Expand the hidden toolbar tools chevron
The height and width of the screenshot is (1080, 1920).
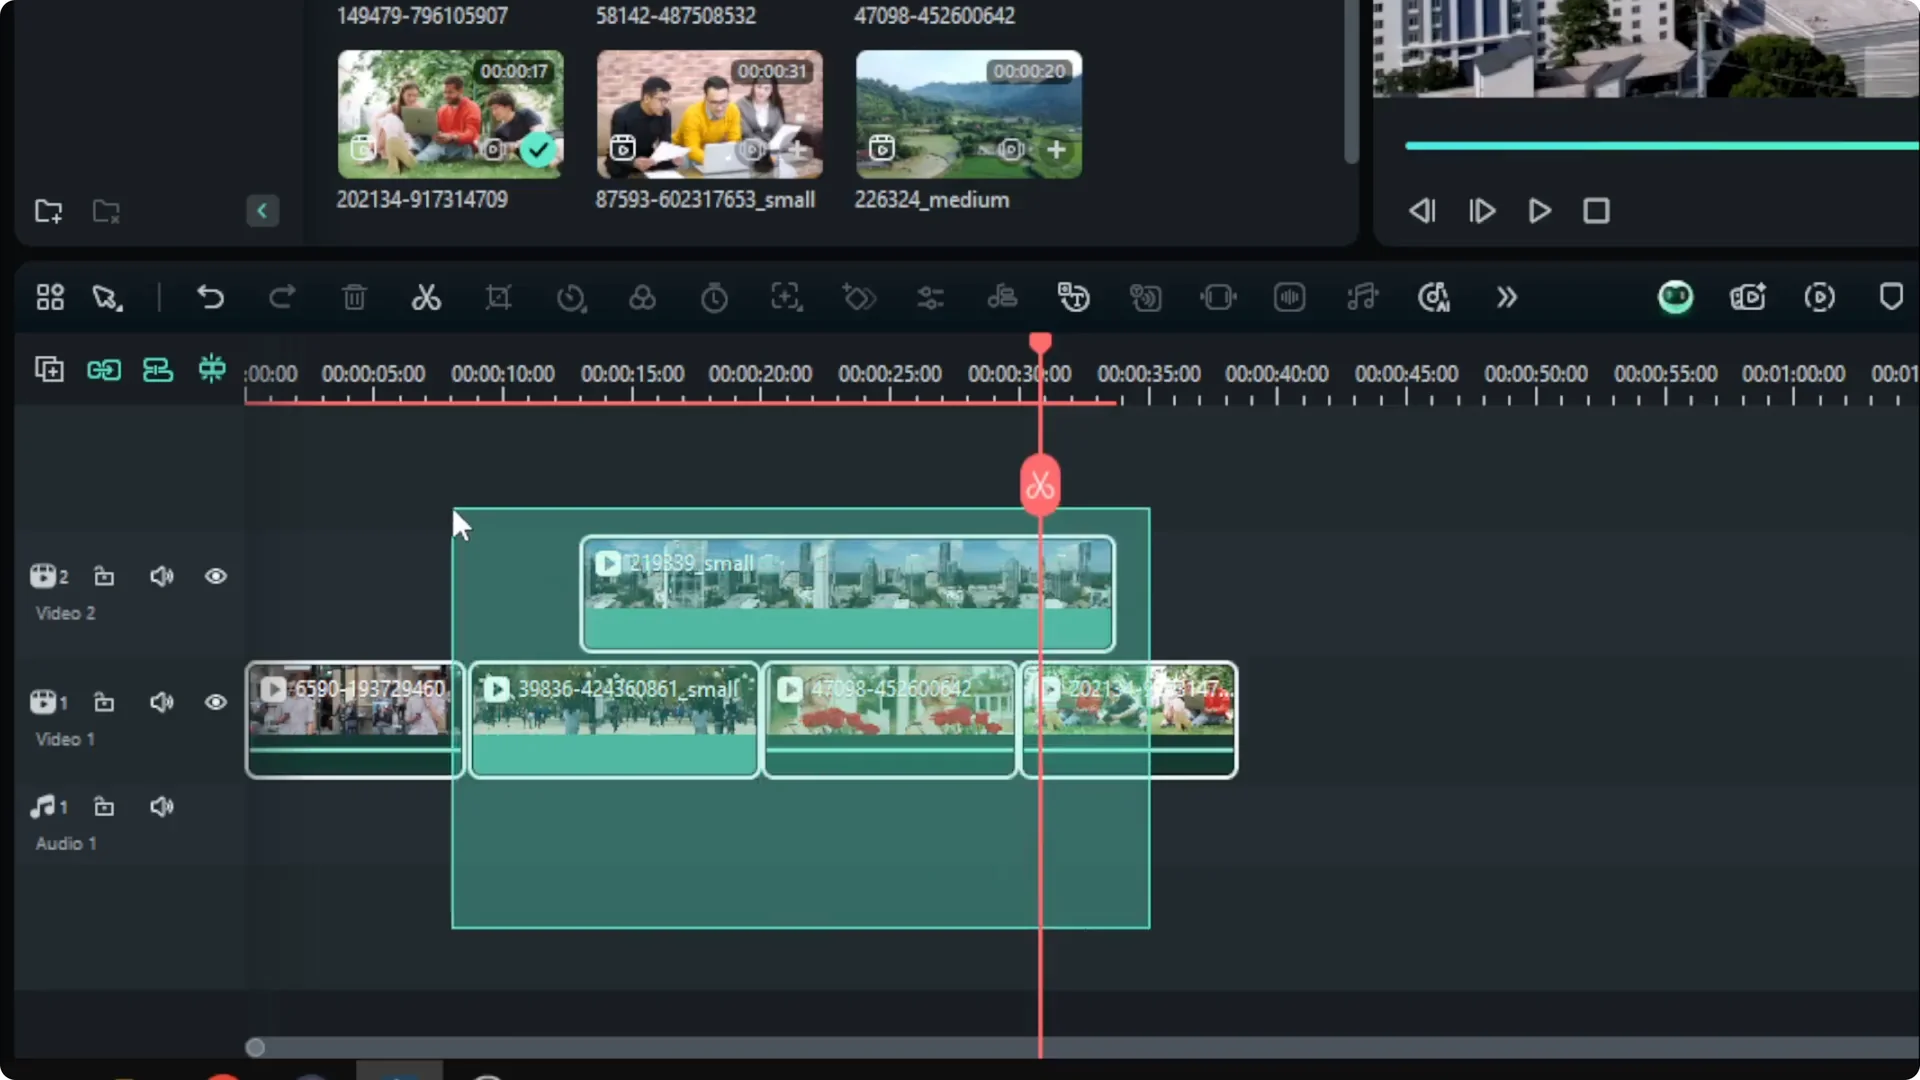pyautogui.click(x=1506, y=297)
